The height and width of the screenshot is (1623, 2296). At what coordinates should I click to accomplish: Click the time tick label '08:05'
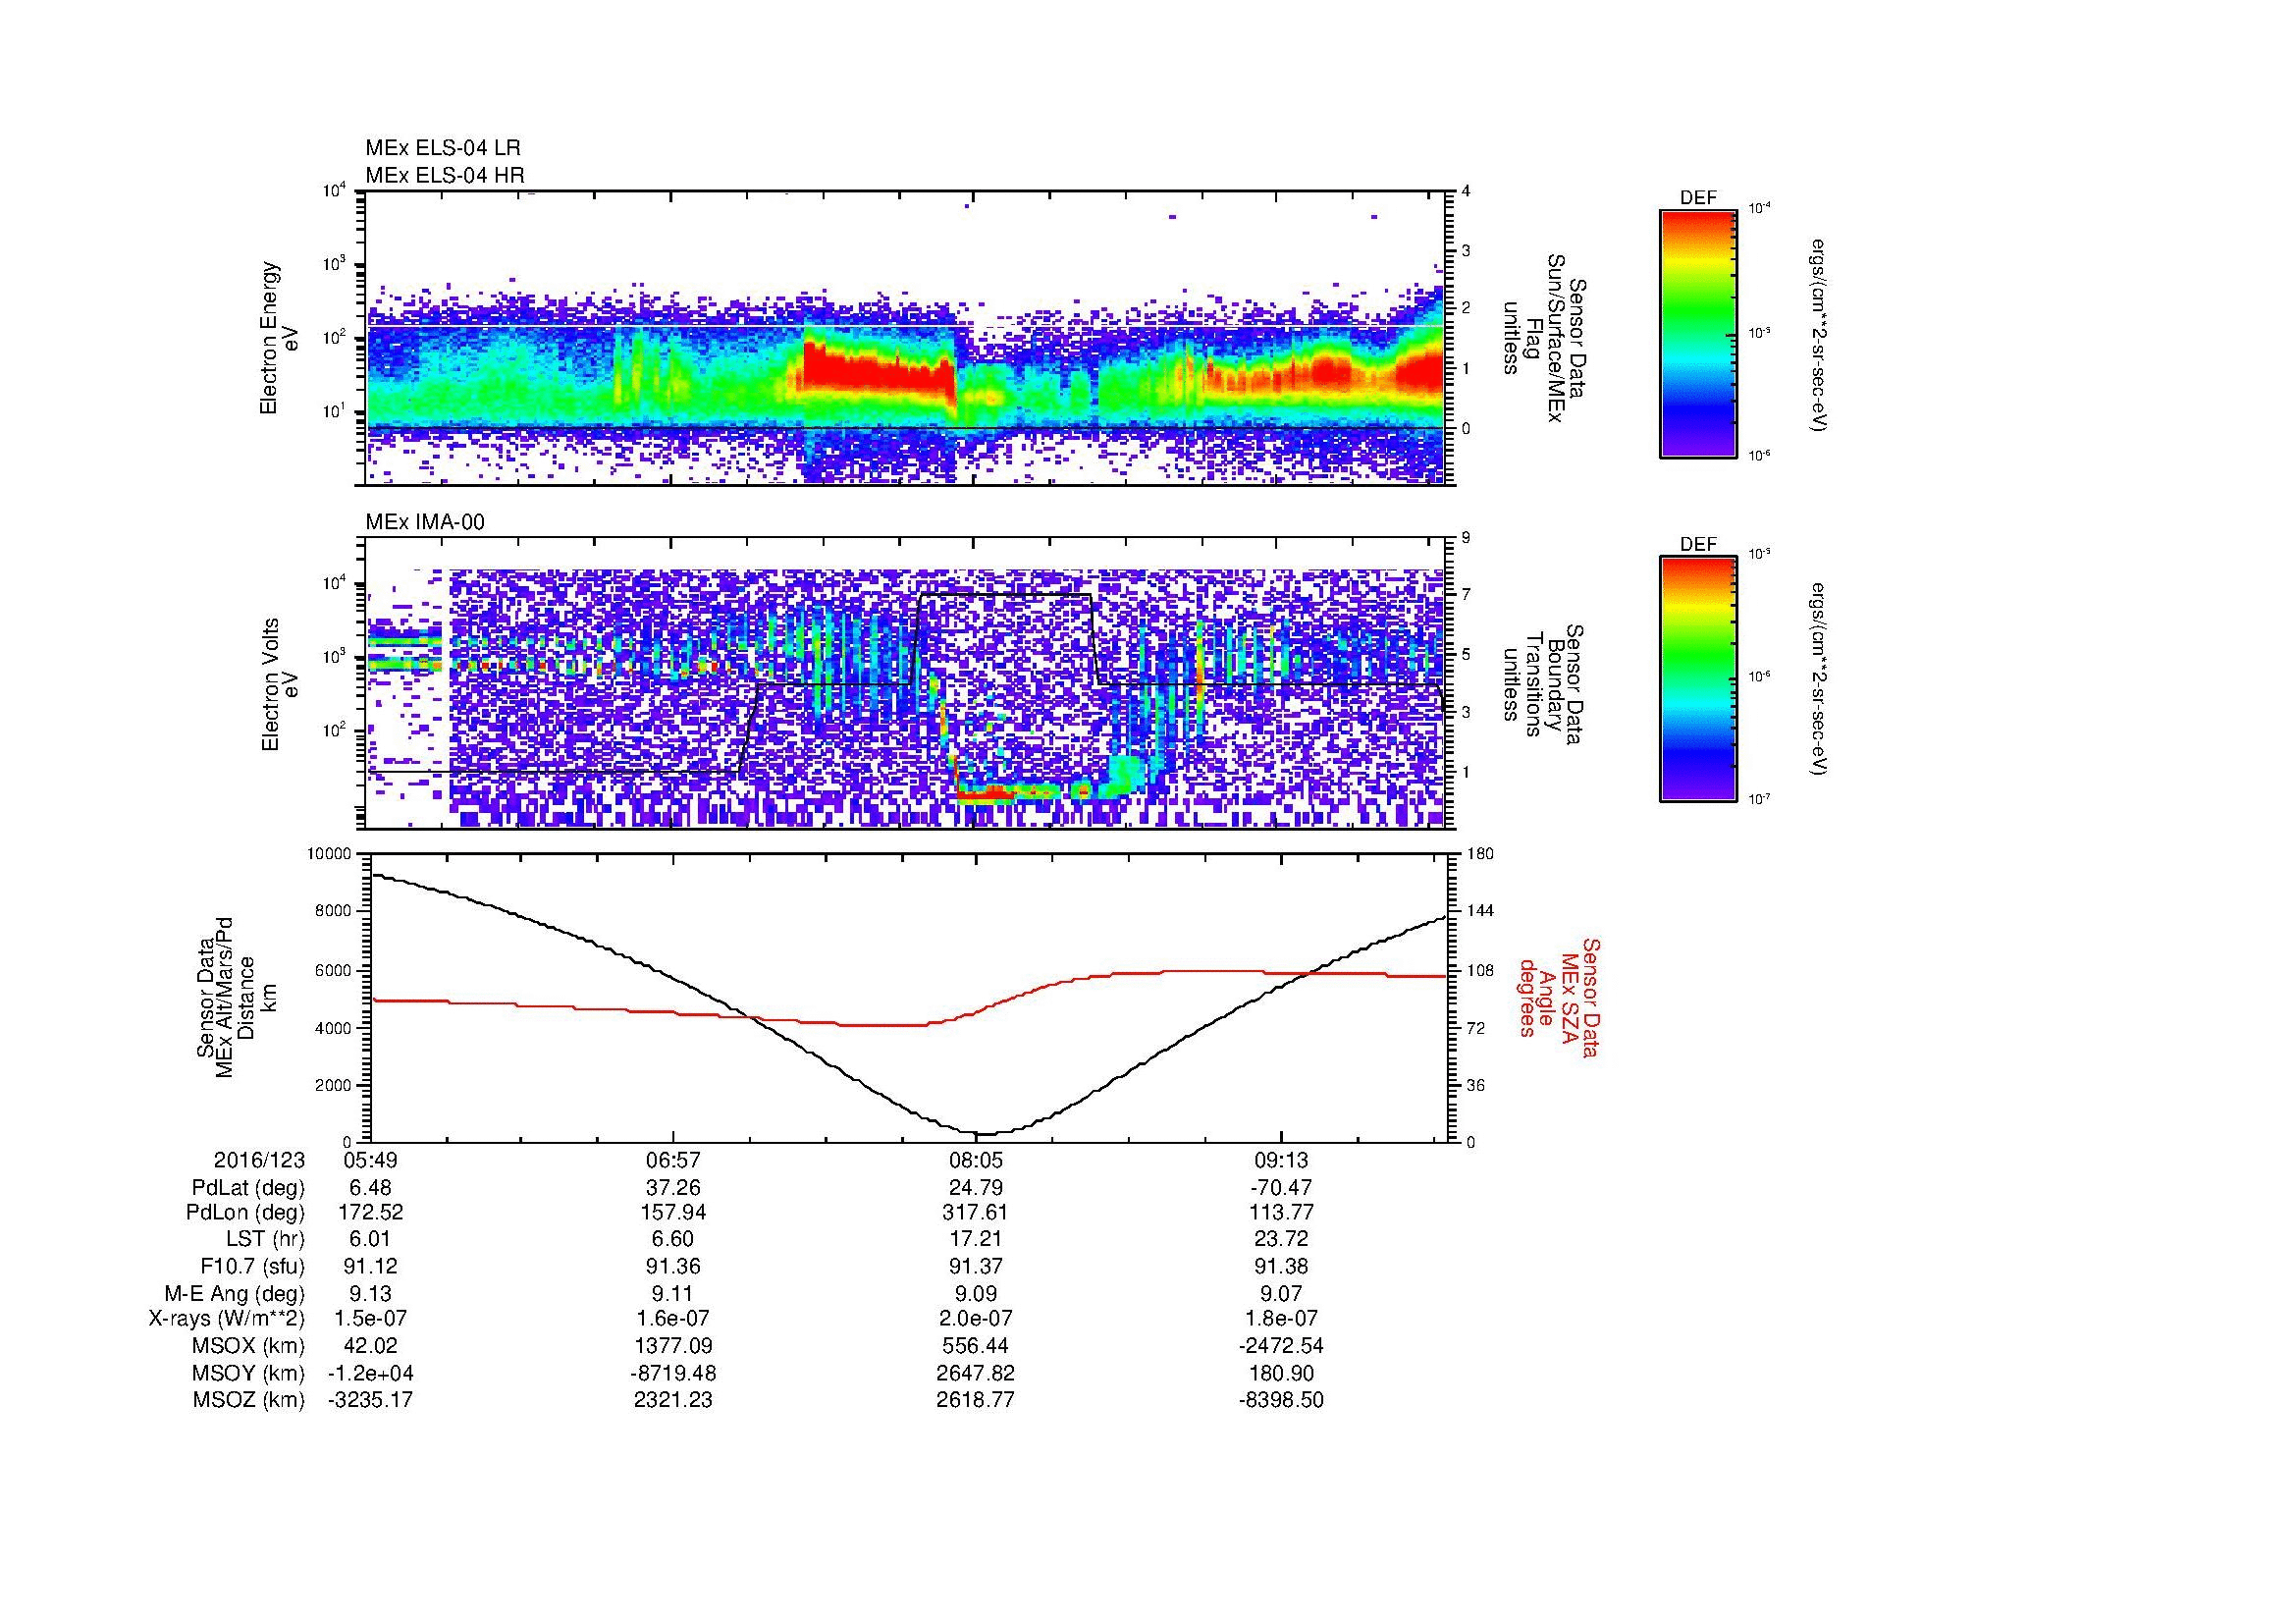click(976, 1160)
